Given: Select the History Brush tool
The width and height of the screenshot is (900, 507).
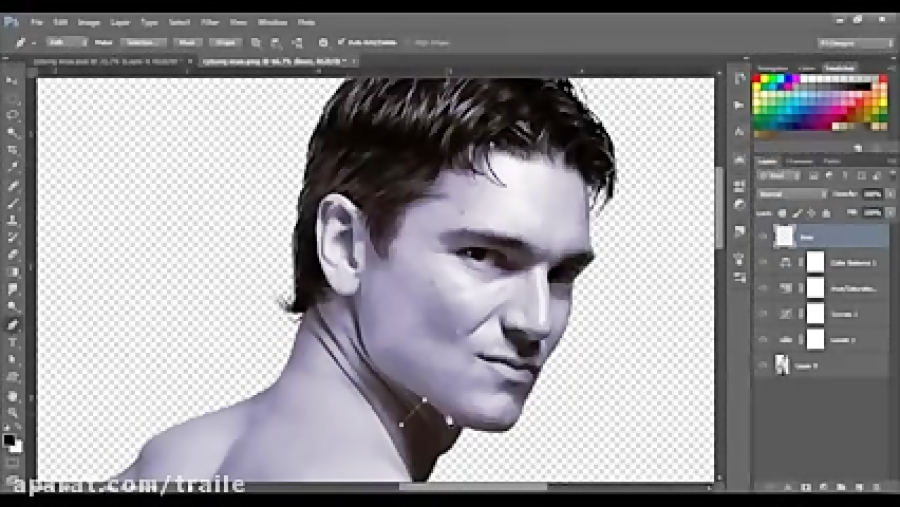Looking at the screenshot, I should tap(12, 237).
